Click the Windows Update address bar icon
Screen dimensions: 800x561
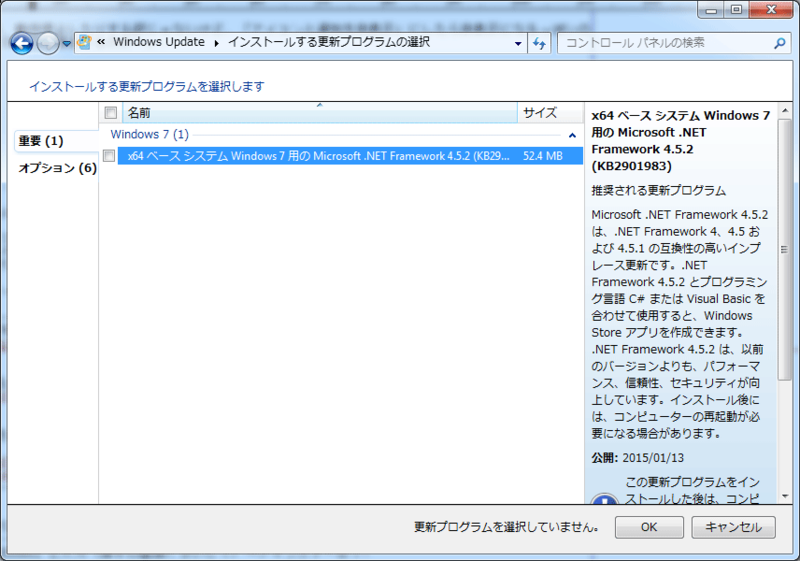(84, 42)
